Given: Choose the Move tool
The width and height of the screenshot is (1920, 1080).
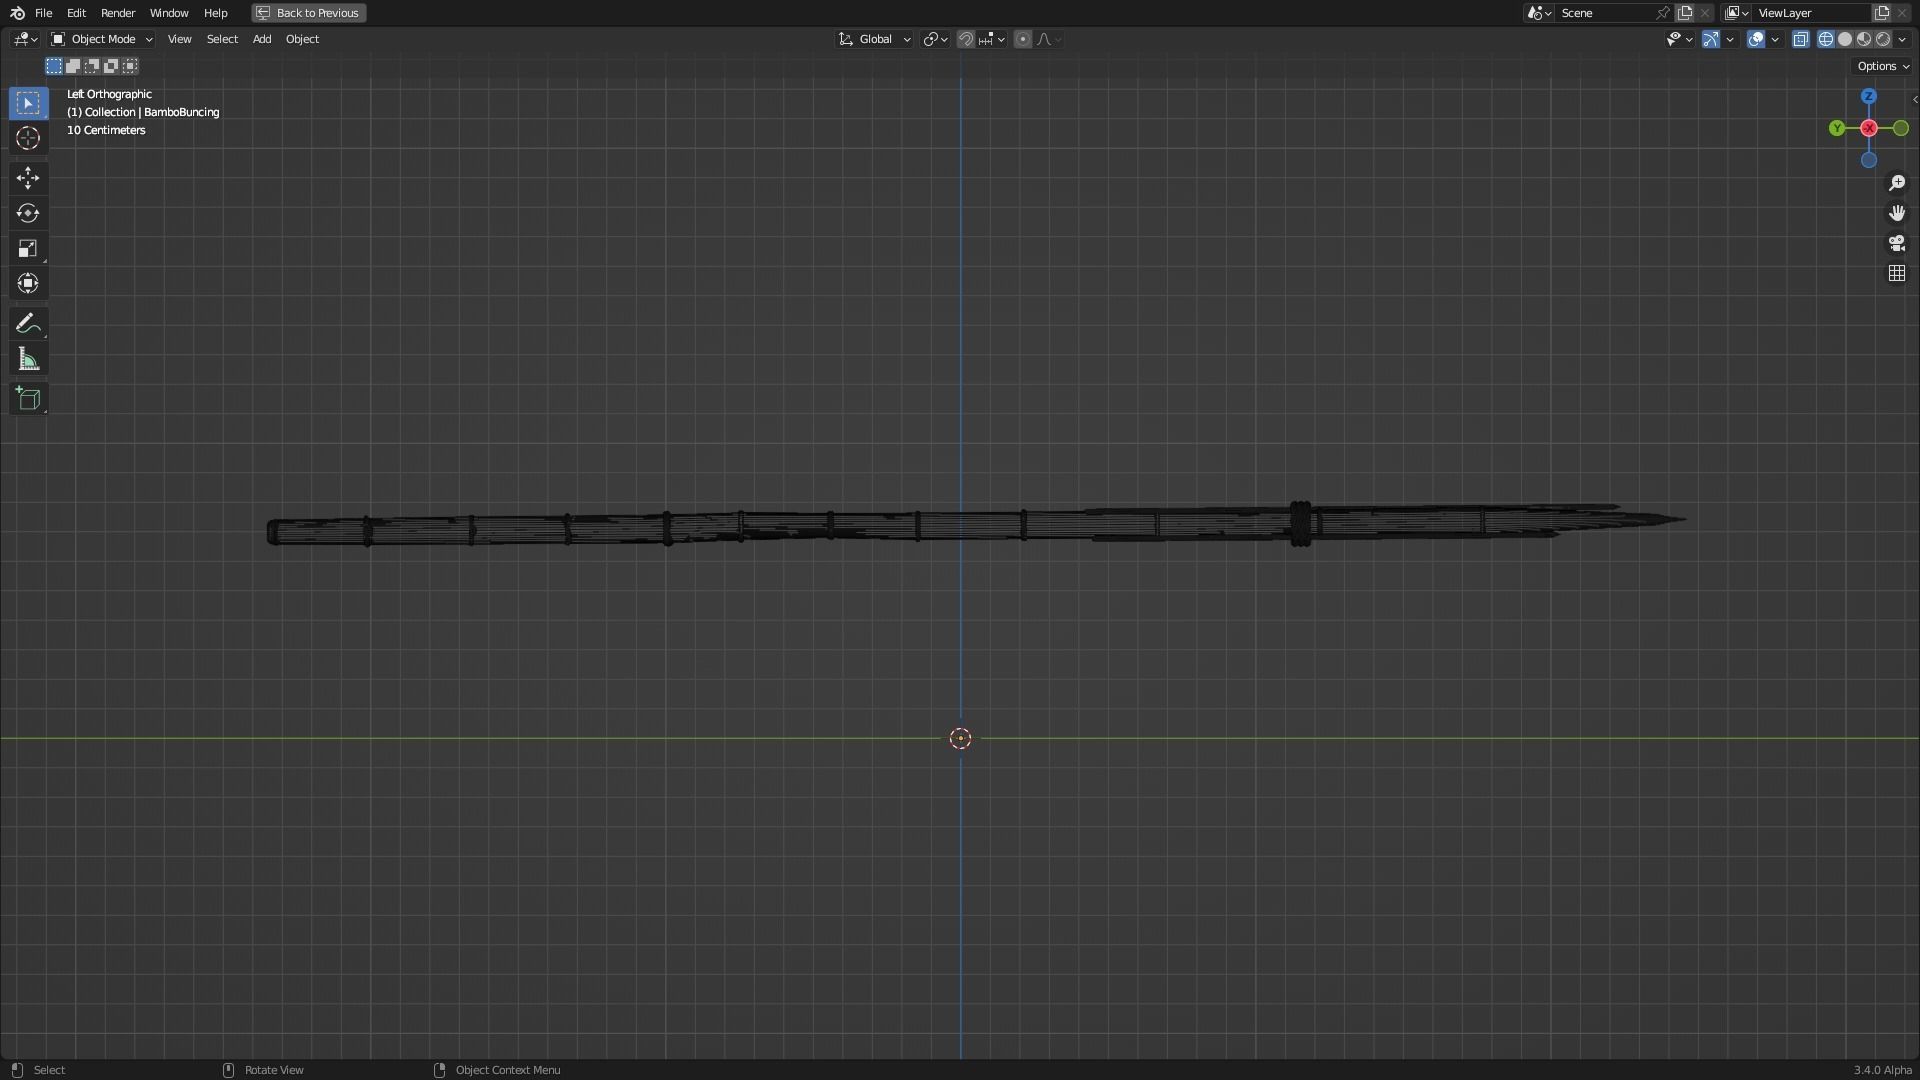Looking at the screenshot, I should coord(28,178).
